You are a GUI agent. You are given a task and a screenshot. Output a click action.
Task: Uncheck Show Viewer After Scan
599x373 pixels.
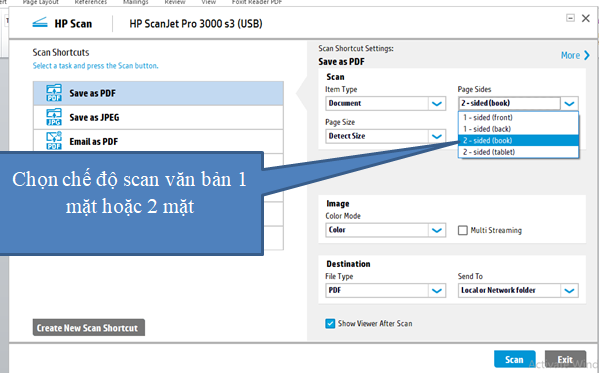click(x=330, y=324)
